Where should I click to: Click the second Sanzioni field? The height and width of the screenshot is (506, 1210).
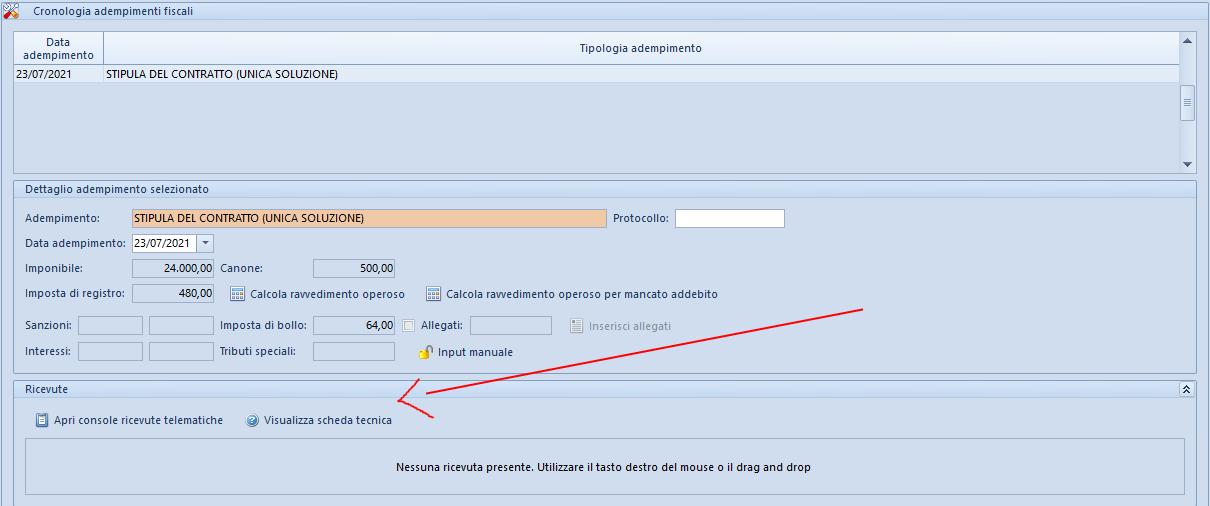181,325
